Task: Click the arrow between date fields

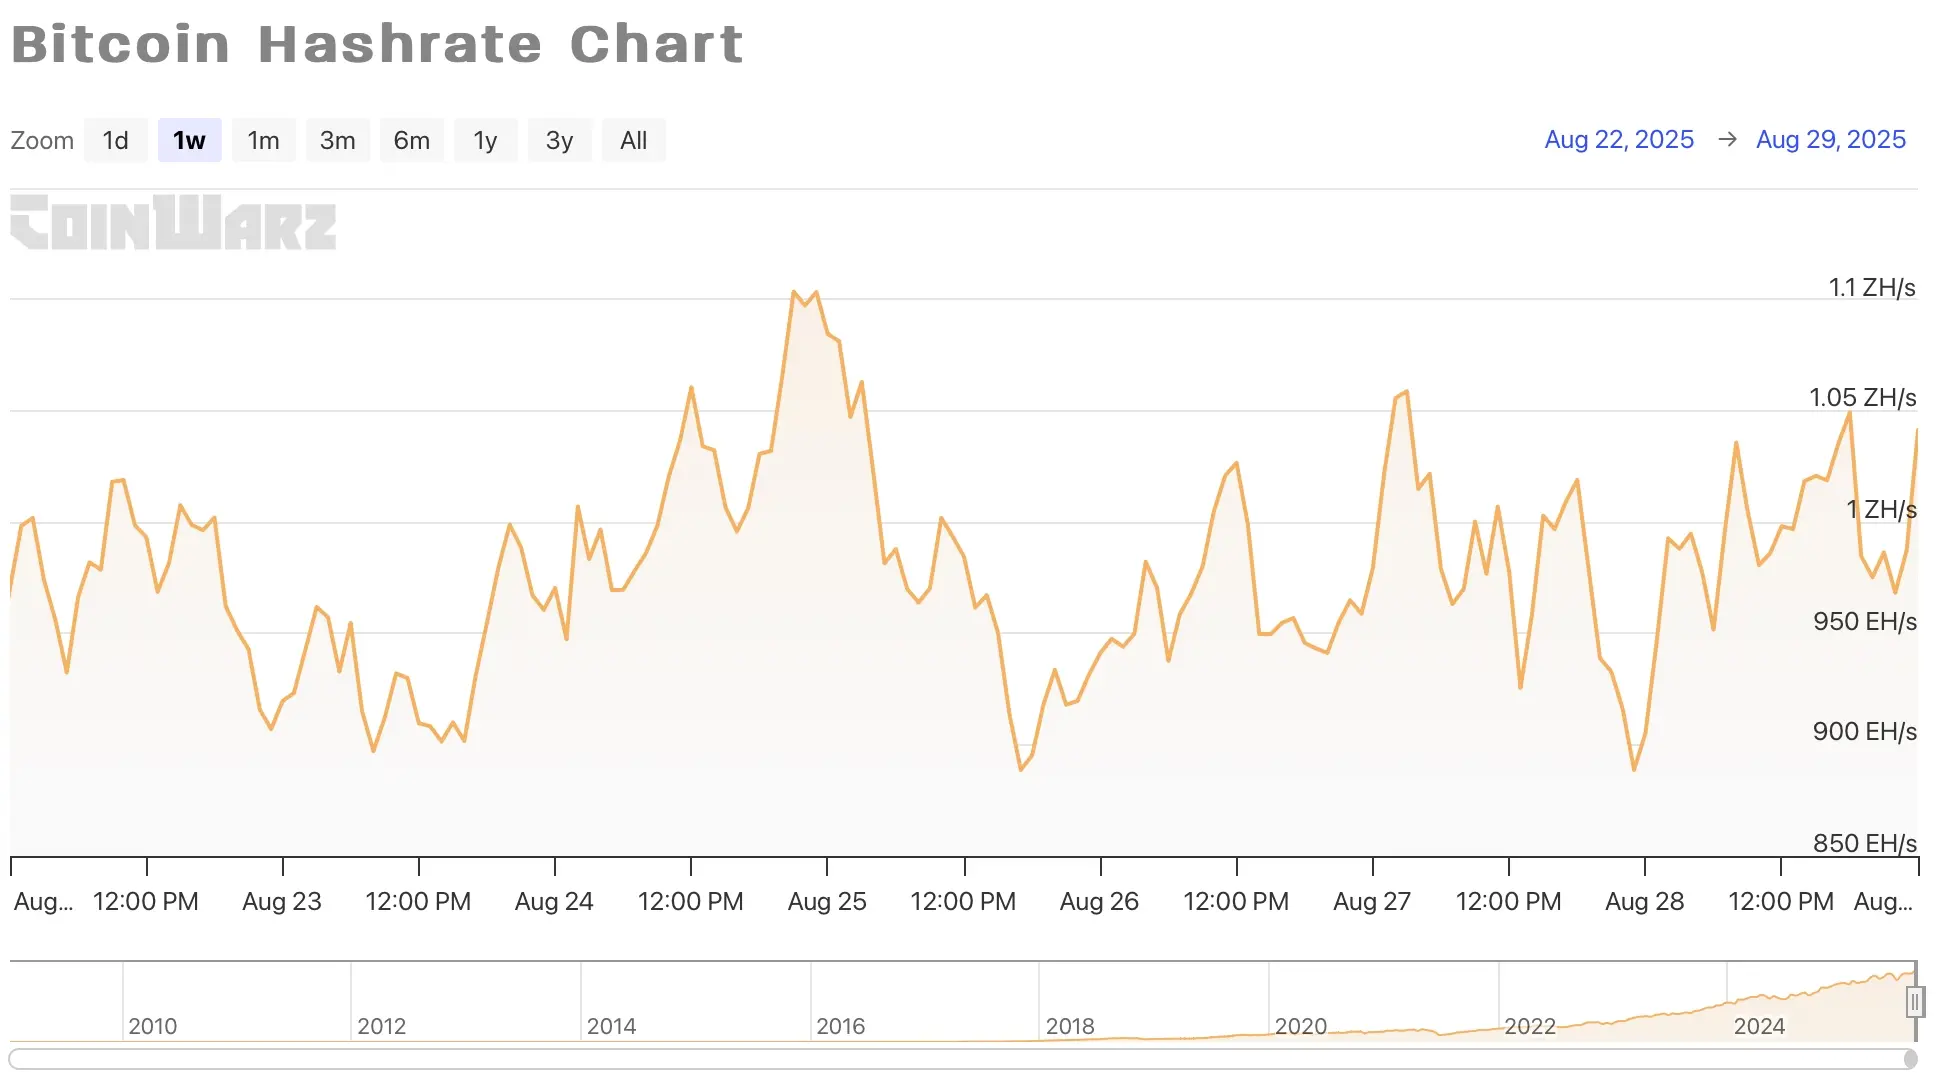Action: tap(1727, 139)
